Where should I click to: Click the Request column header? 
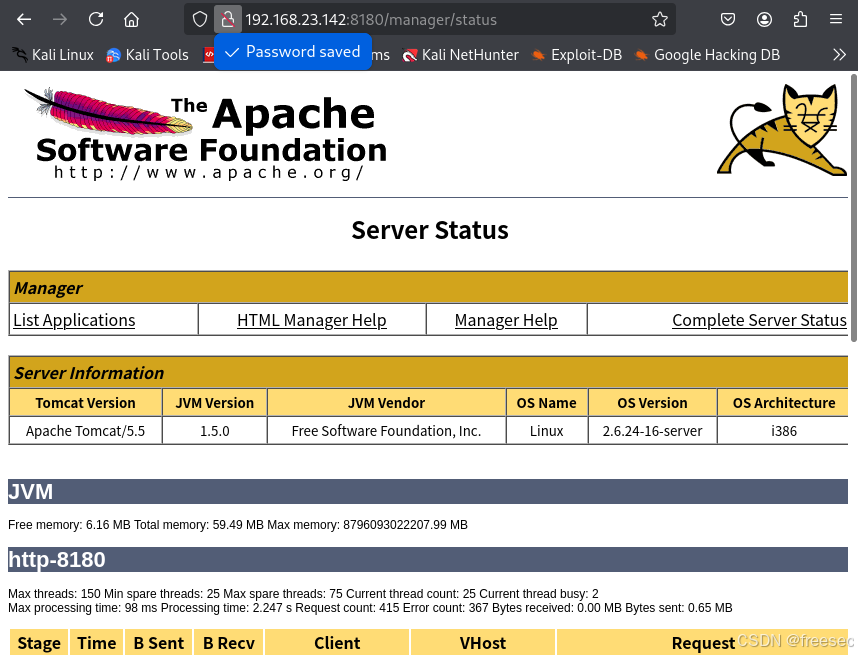coord(703,643)
